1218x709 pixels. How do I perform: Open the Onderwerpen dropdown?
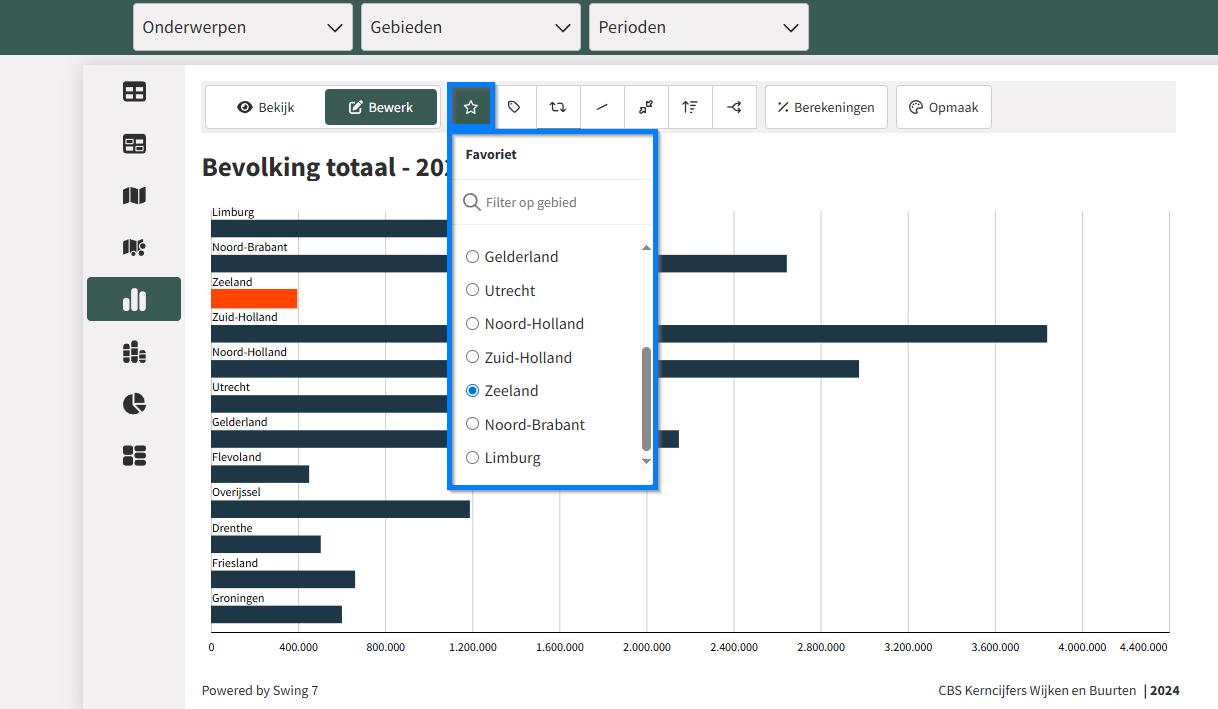(243, 27)
